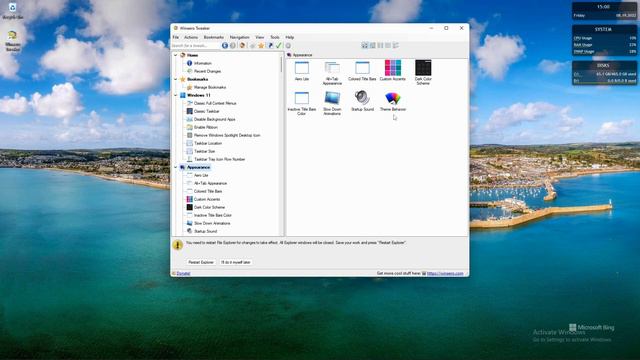This screenshot has height=360, width=640.
Task: Select Custom Accents in the tree
Action: click(x=207, y=199)
